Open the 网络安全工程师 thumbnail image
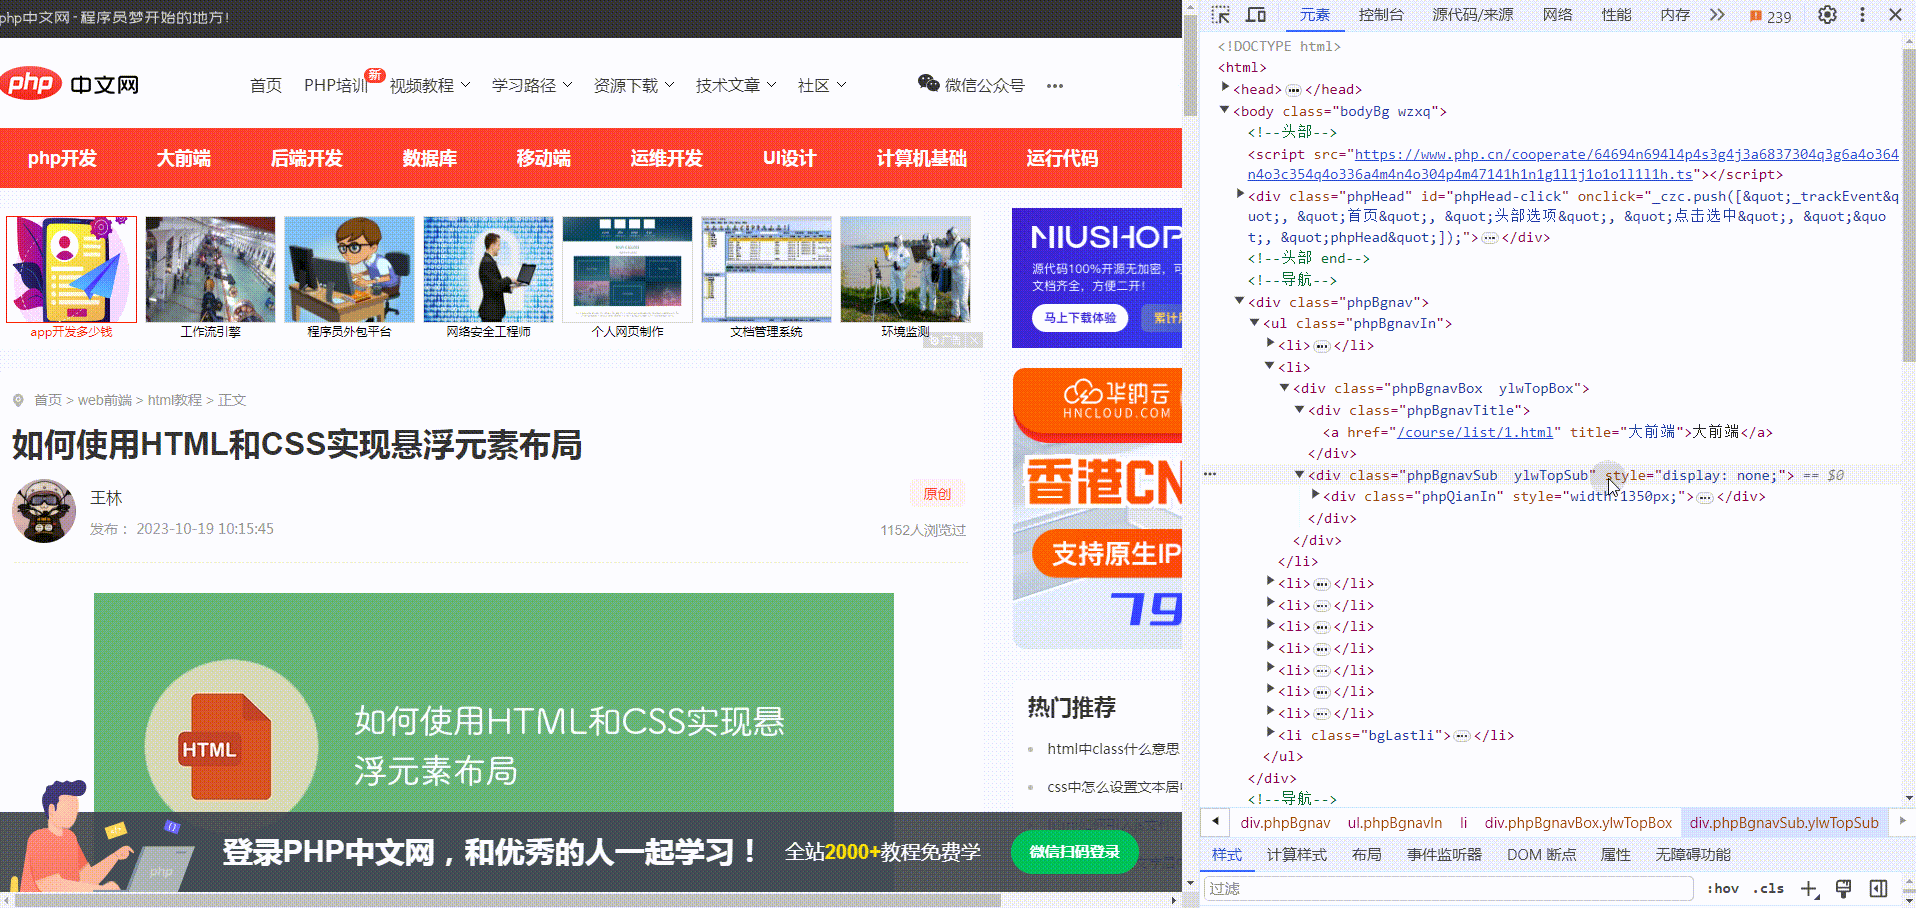 tap(488, 270)
